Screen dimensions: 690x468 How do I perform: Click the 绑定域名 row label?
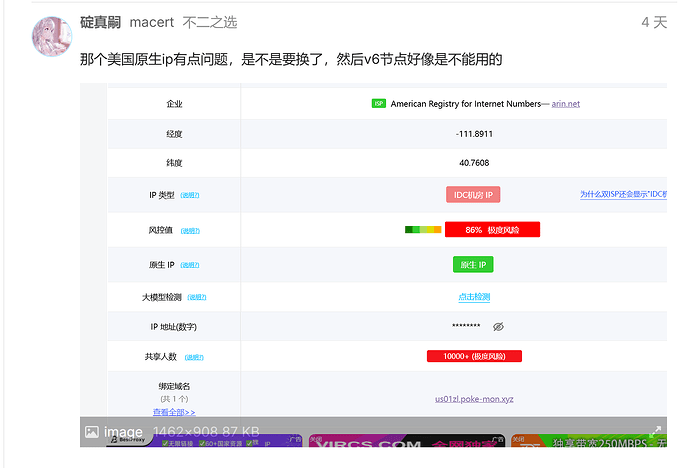174,386
